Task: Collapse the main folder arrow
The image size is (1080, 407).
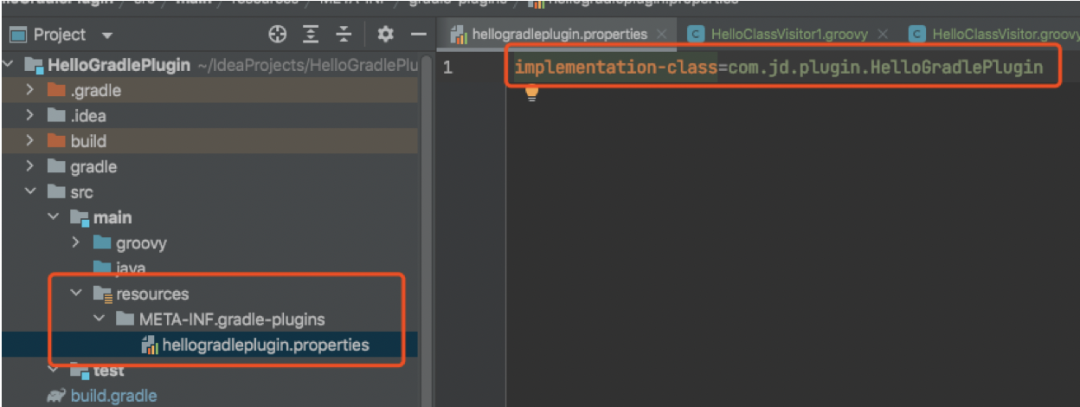Action: pyautogui.click(x=53, y=217)
